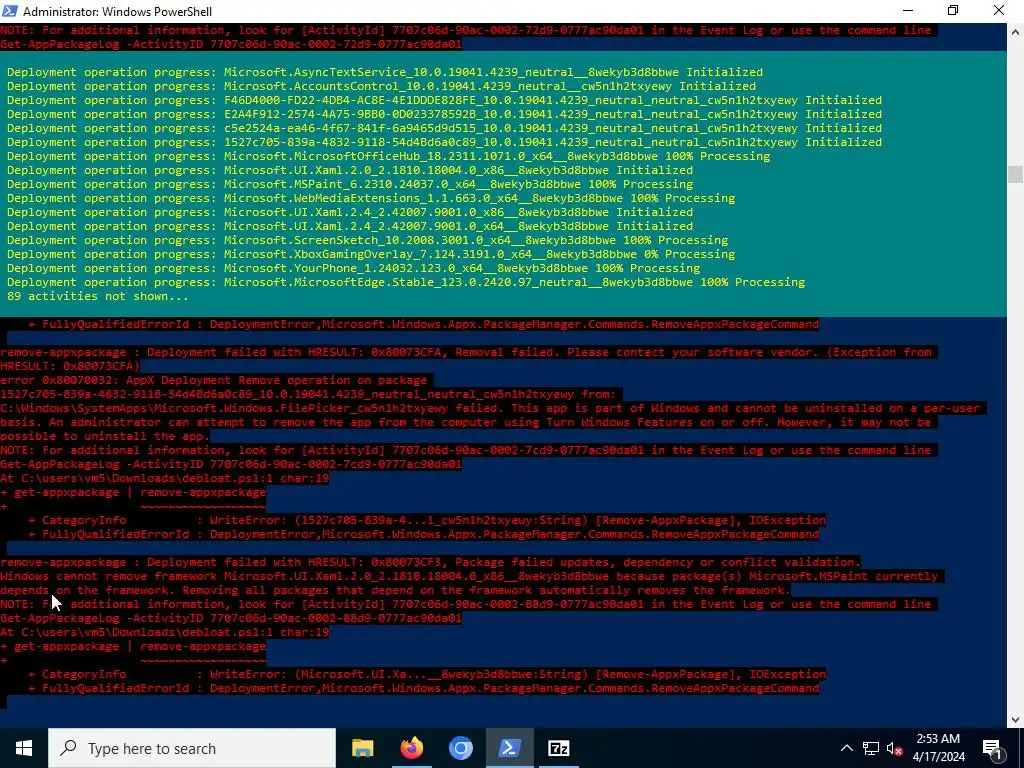
Task: Click the CategoryInfo line mentioning Microsoft.UI.Xa
Action: click(x=427, y=674)
